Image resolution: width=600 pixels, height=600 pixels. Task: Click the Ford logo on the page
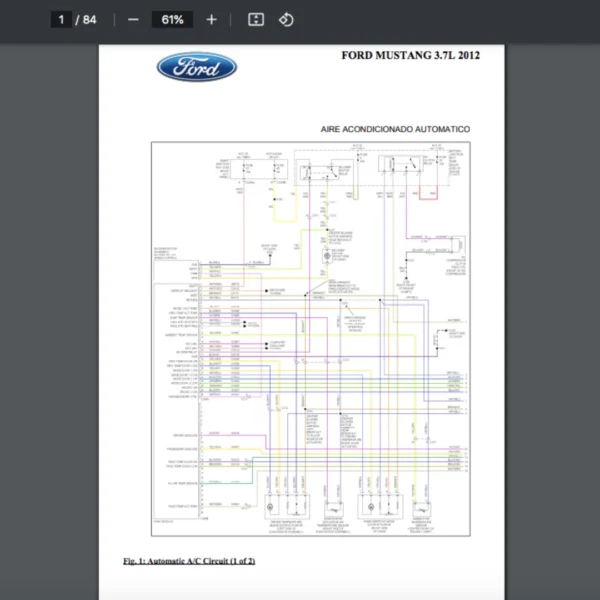197,67
